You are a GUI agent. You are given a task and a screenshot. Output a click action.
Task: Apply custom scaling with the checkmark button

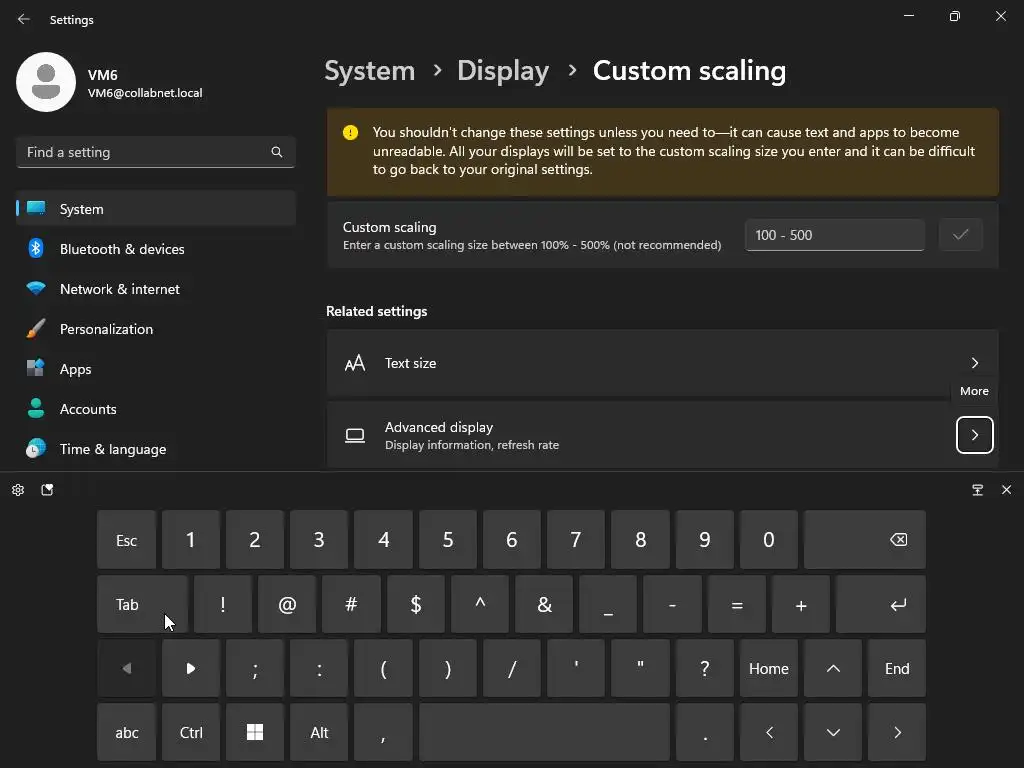coord(960,235)
